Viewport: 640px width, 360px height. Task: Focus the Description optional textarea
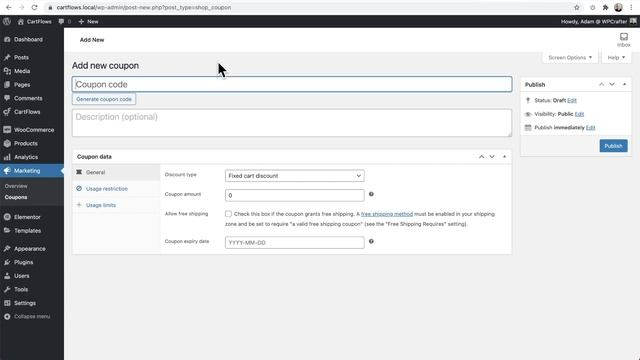click(x=292, y=123)
